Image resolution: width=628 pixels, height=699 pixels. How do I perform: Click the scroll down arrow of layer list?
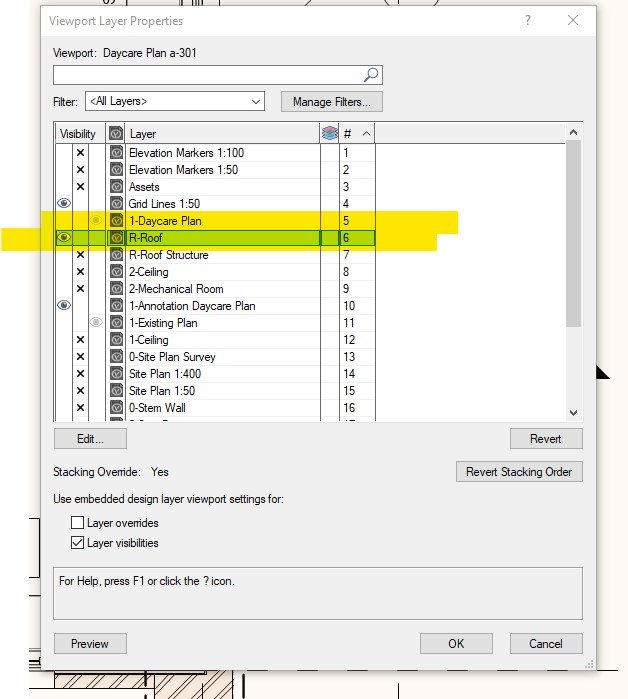573,412
